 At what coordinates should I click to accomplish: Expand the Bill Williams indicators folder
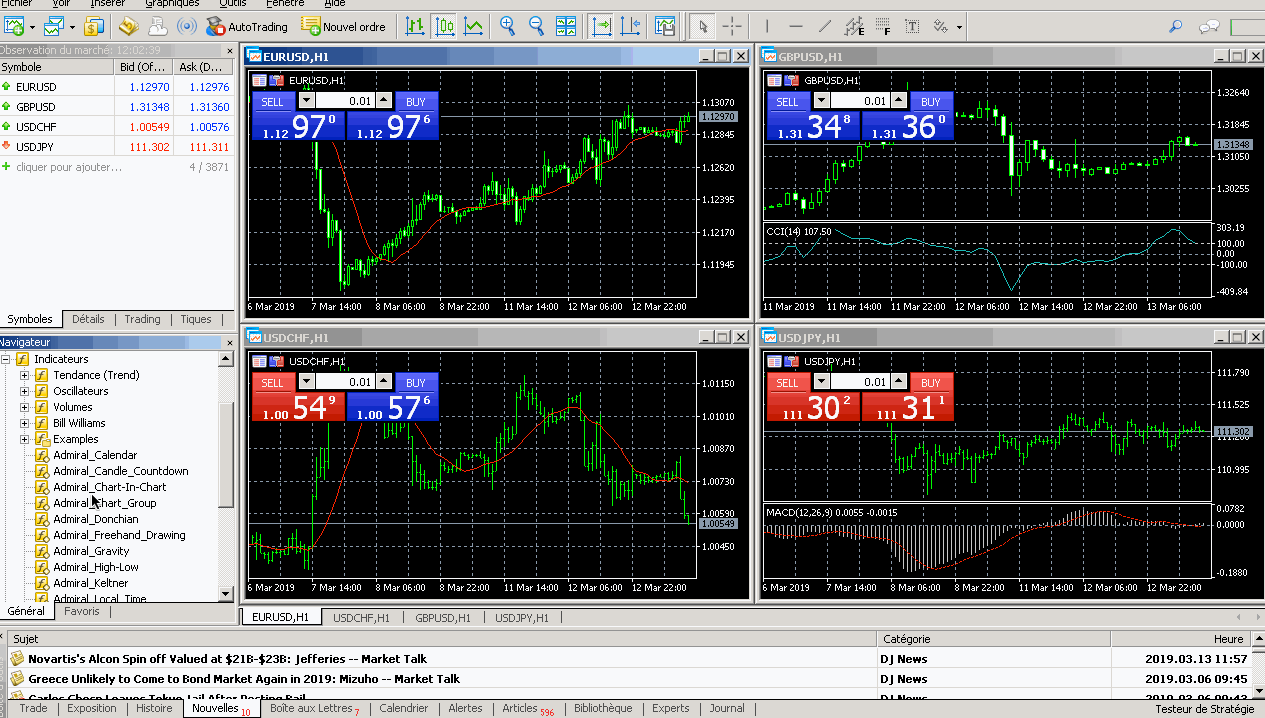[25, 423]
